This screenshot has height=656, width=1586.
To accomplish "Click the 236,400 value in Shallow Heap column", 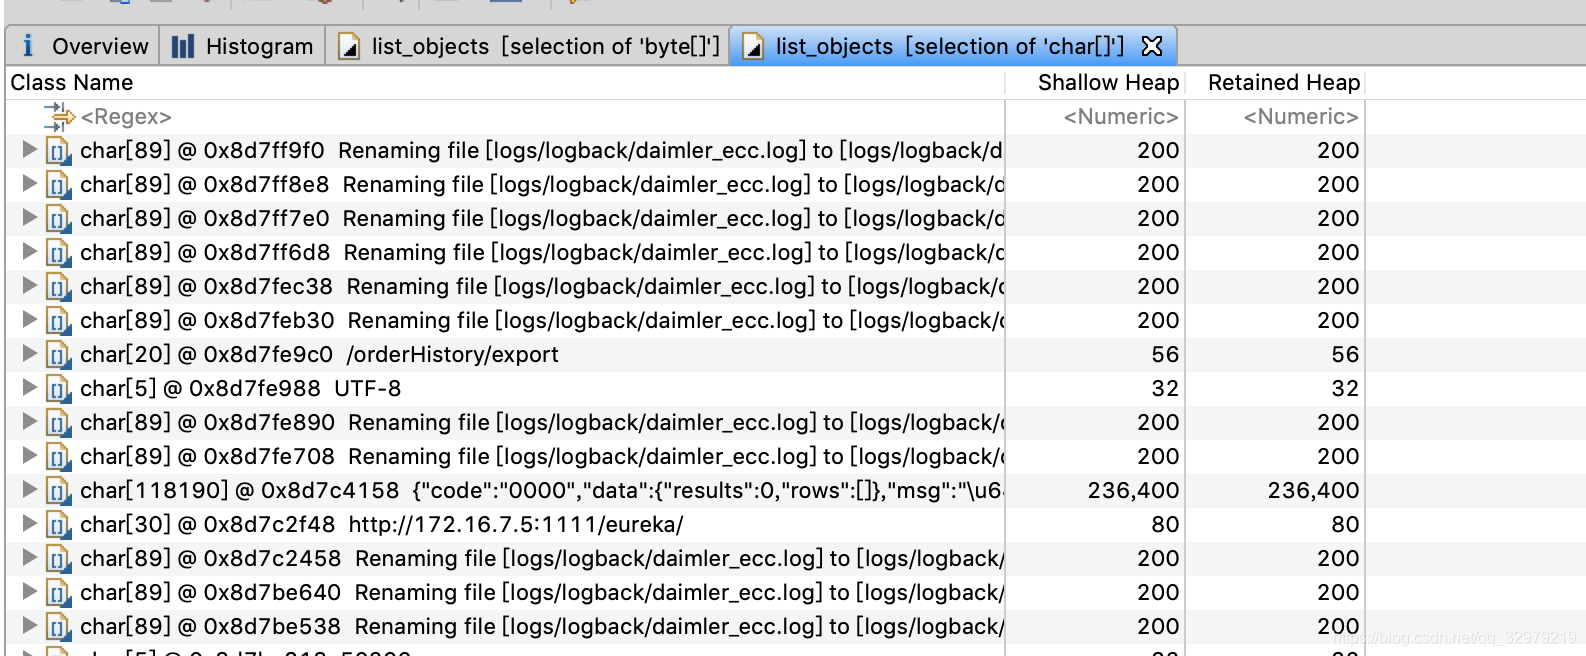I will tap(1133, 491).
